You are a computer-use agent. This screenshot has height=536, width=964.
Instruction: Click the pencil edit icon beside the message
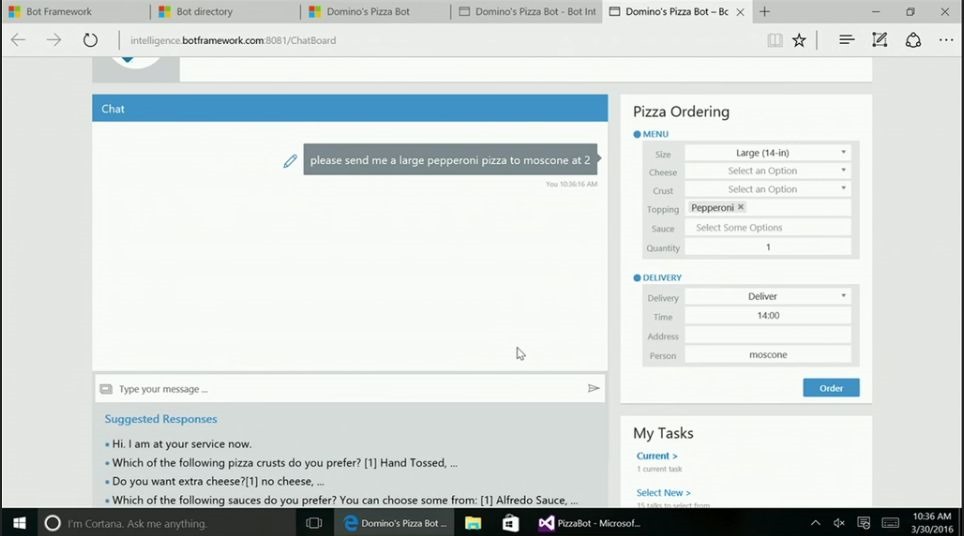[x=290, y=161]
